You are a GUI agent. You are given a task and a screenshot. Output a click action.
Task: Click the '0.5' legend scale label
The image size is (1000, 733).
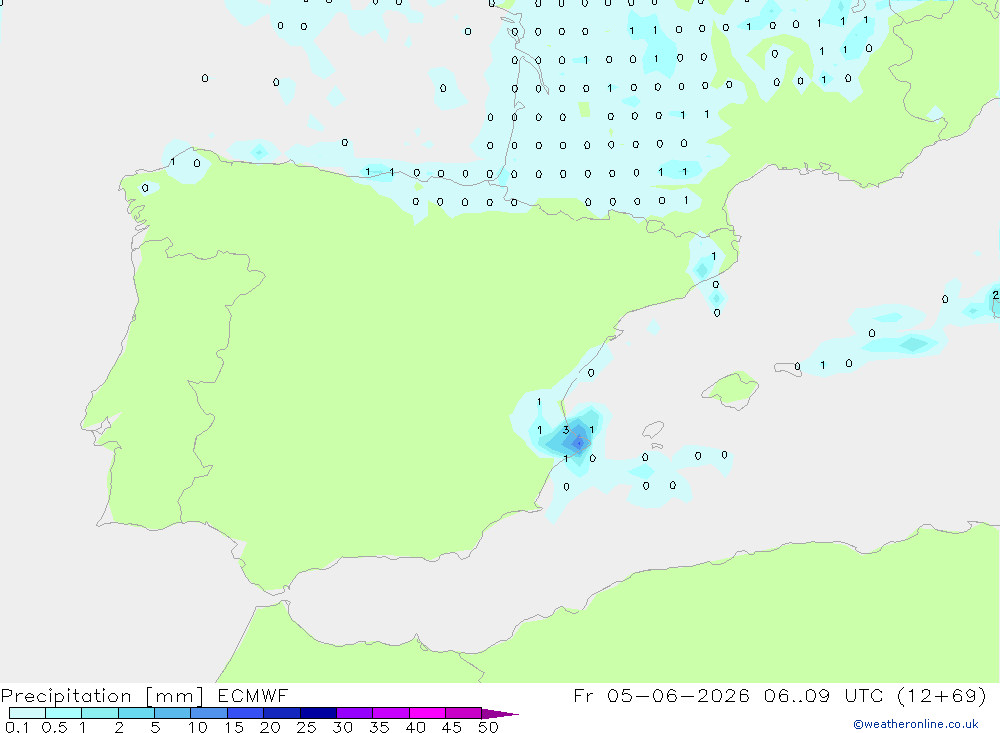[54, 727]
